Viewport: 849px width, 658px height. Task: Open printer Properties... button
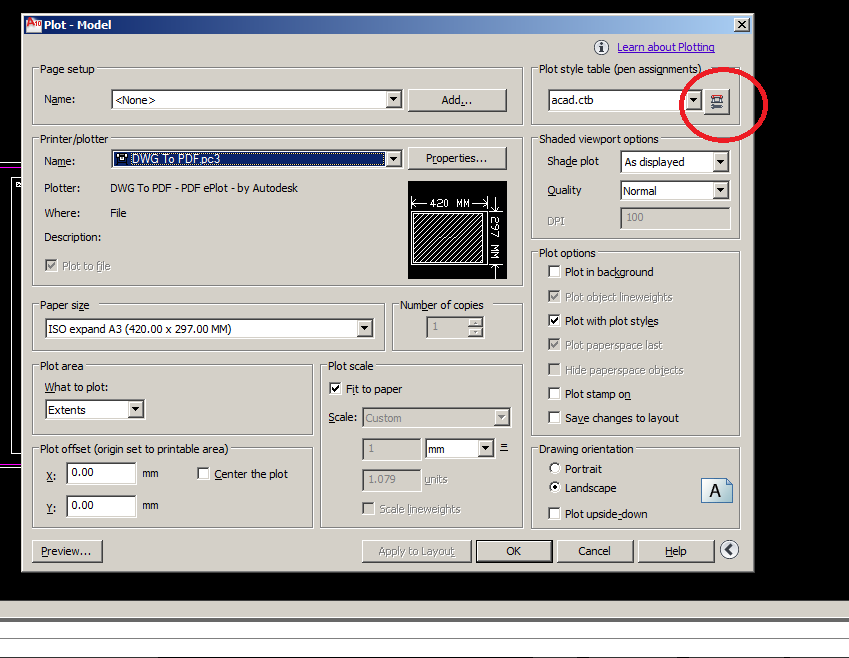click(x=457, y=158)
